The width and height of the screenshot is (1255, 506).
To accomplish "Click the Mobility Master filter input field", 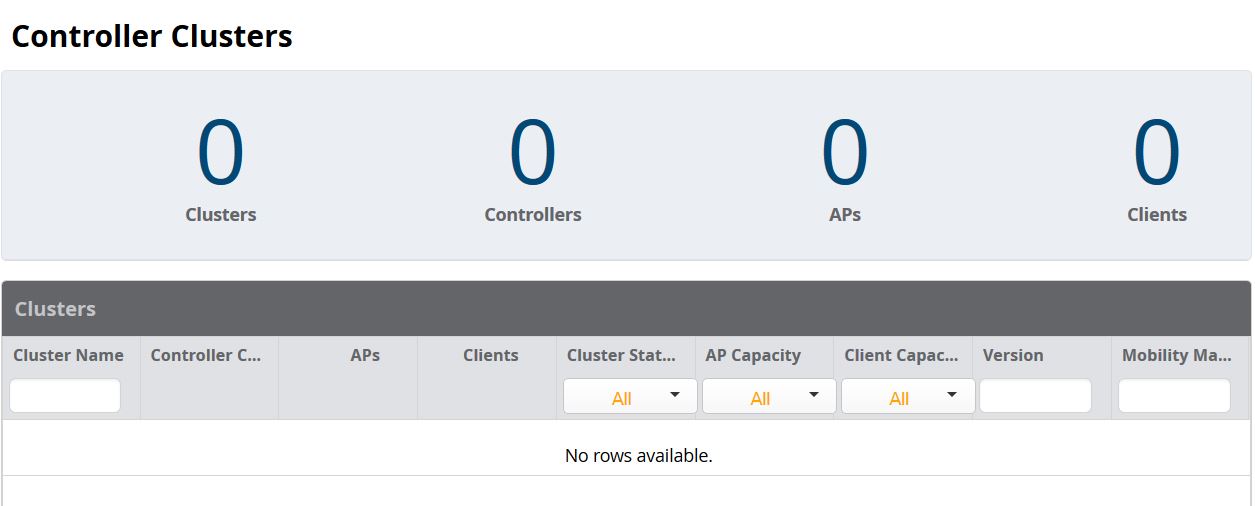I will point(1174,396).
